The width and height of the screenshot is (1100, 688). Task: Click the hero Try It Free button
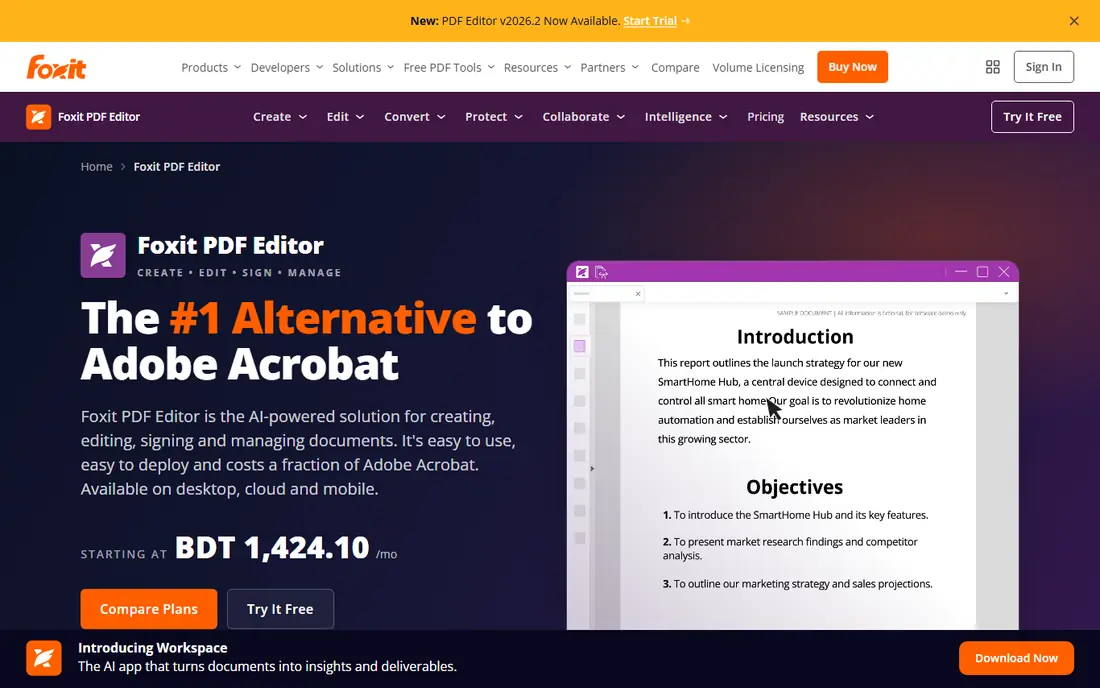click(280, 609)
